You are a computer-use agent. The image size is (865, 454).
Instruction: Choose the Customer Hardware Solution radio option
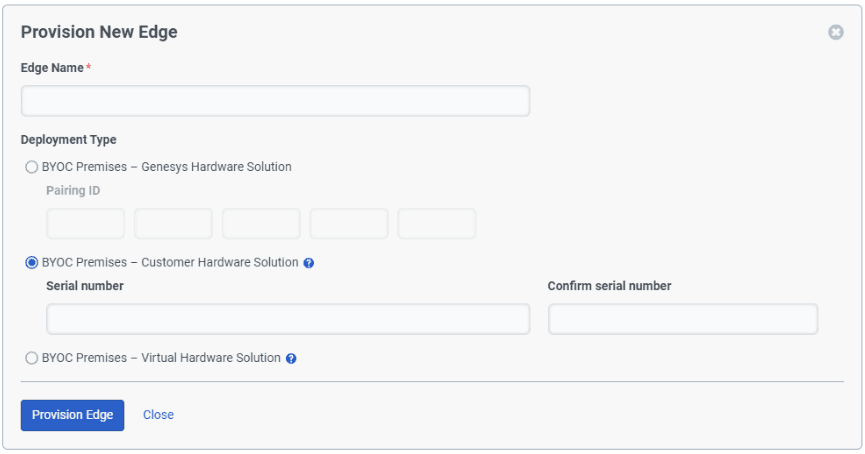(32, 263)
